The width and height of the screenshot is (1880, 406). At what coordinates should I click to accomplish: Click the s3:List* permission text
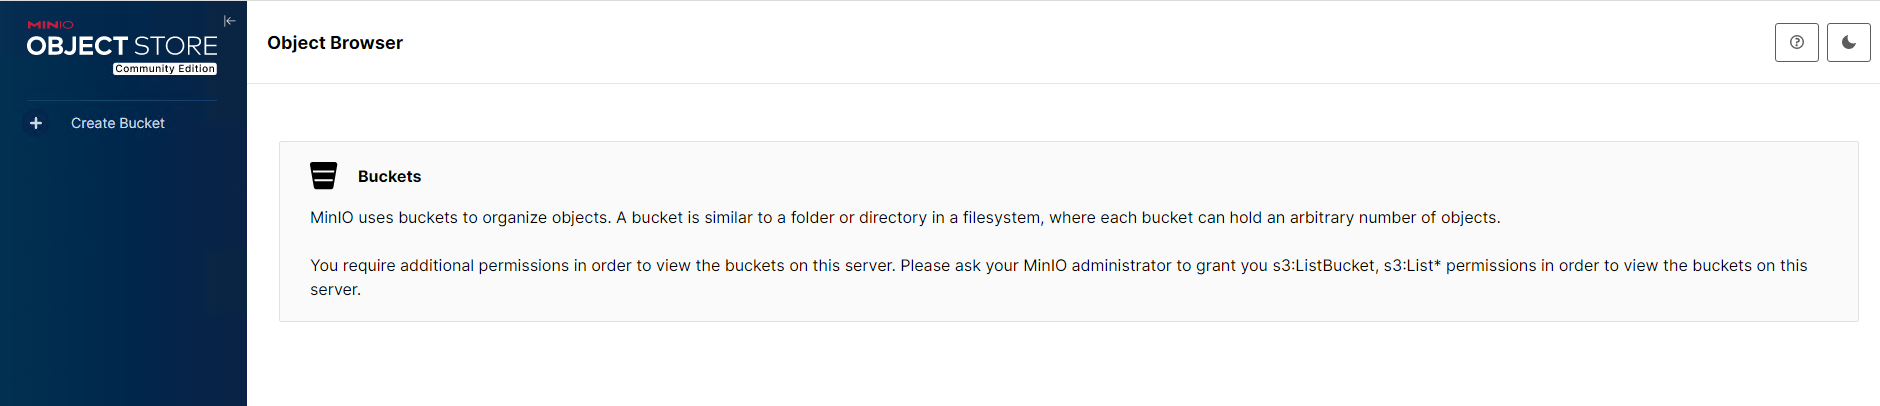click(1412, 266)
